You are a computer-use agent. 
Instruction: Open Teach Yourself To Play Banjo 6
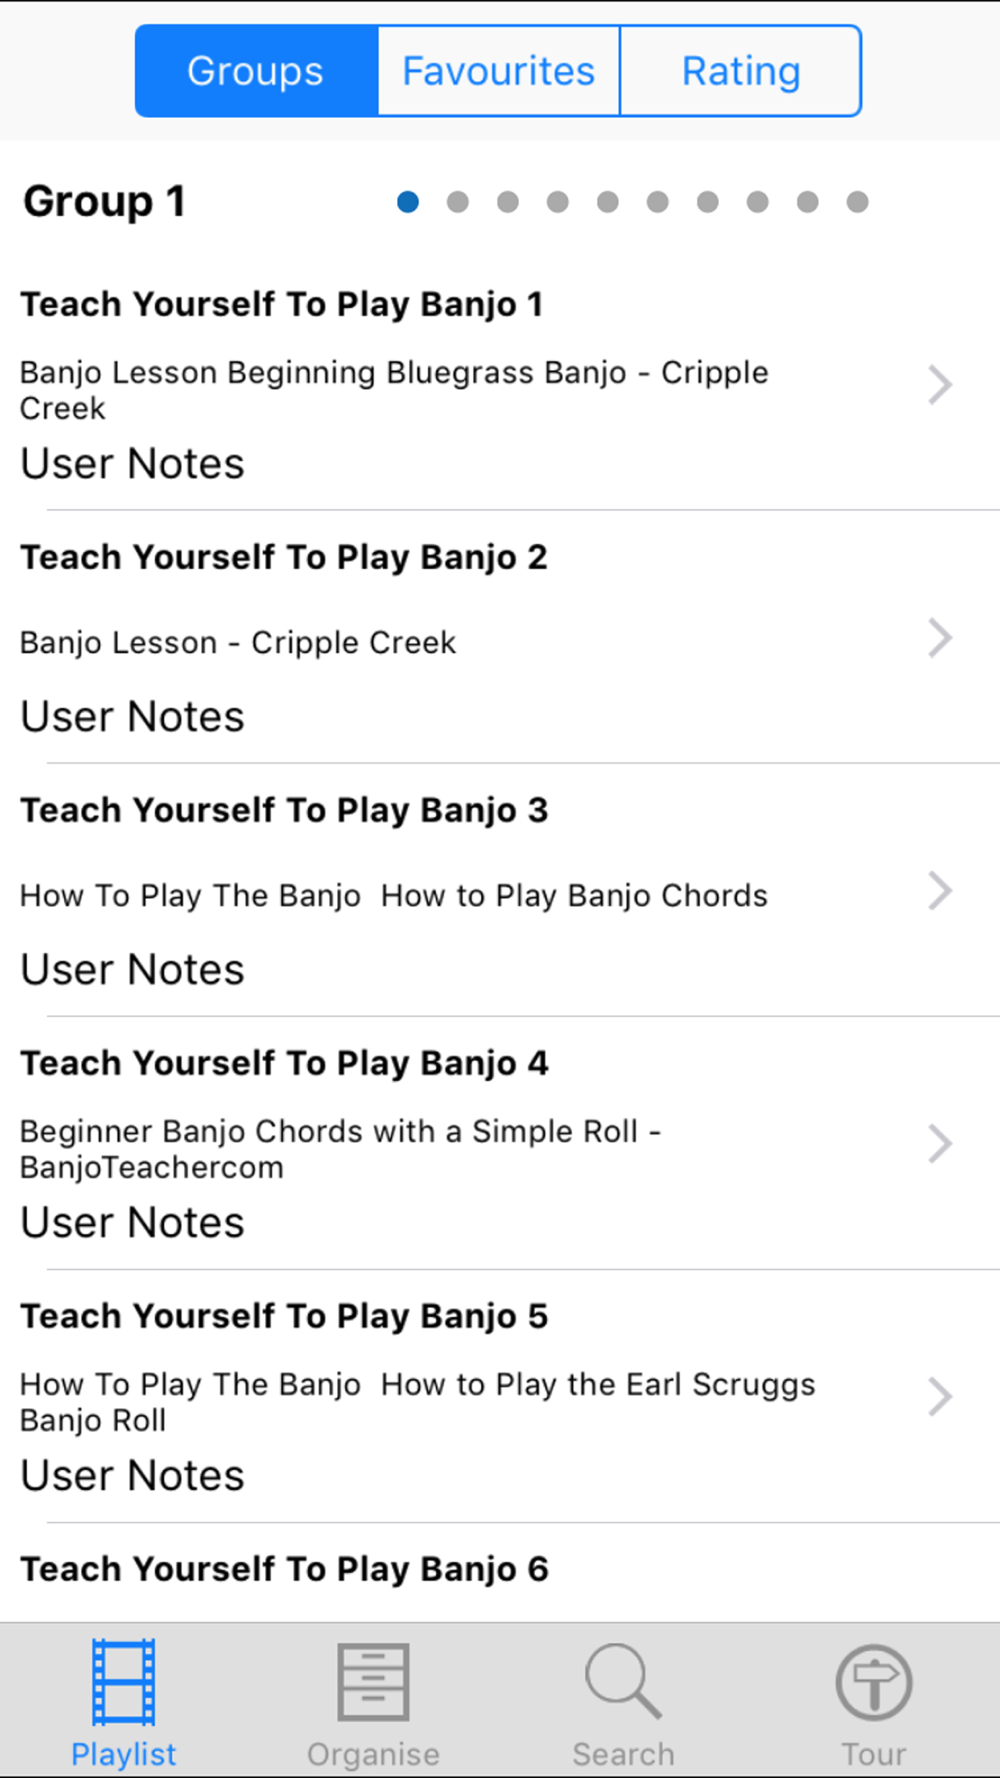tap(284, 1569)
